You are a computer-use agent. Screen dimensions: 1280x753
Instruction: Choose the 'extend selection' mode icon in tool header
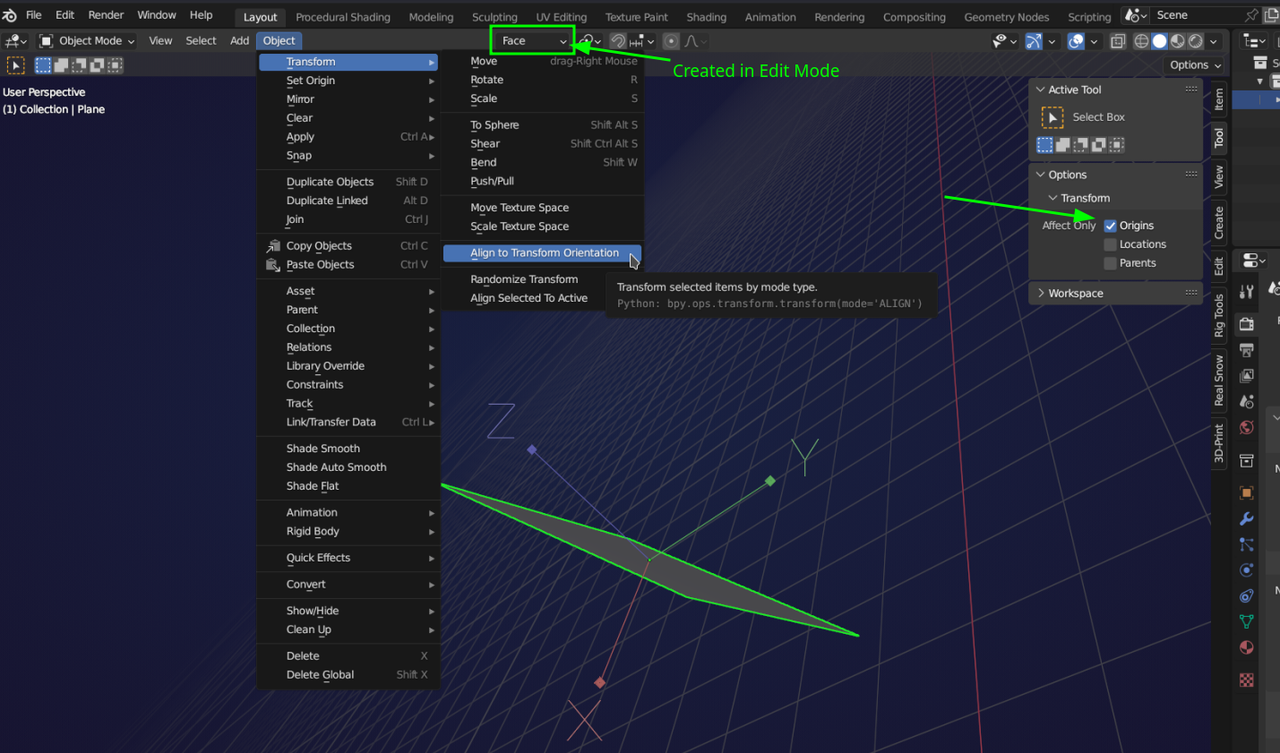point(60,65)
